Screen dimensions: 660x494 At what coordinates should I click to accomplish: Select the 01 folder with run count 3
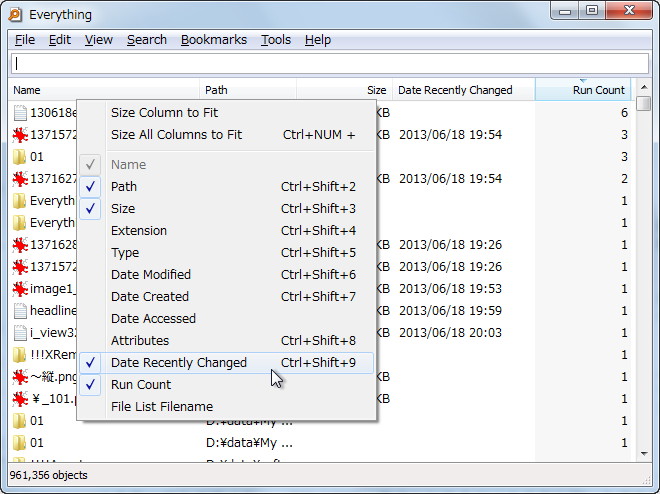tap(19, 157)
